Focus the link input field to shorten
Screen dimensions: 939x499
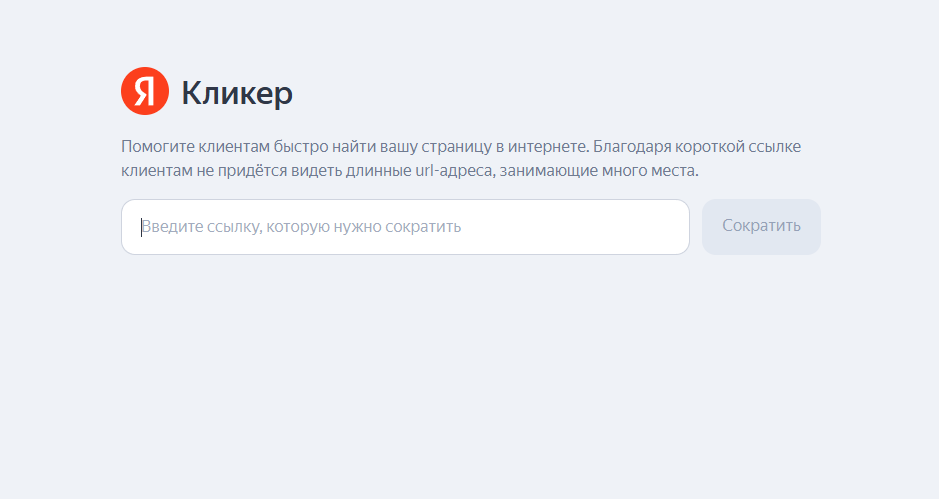point(405,227)
